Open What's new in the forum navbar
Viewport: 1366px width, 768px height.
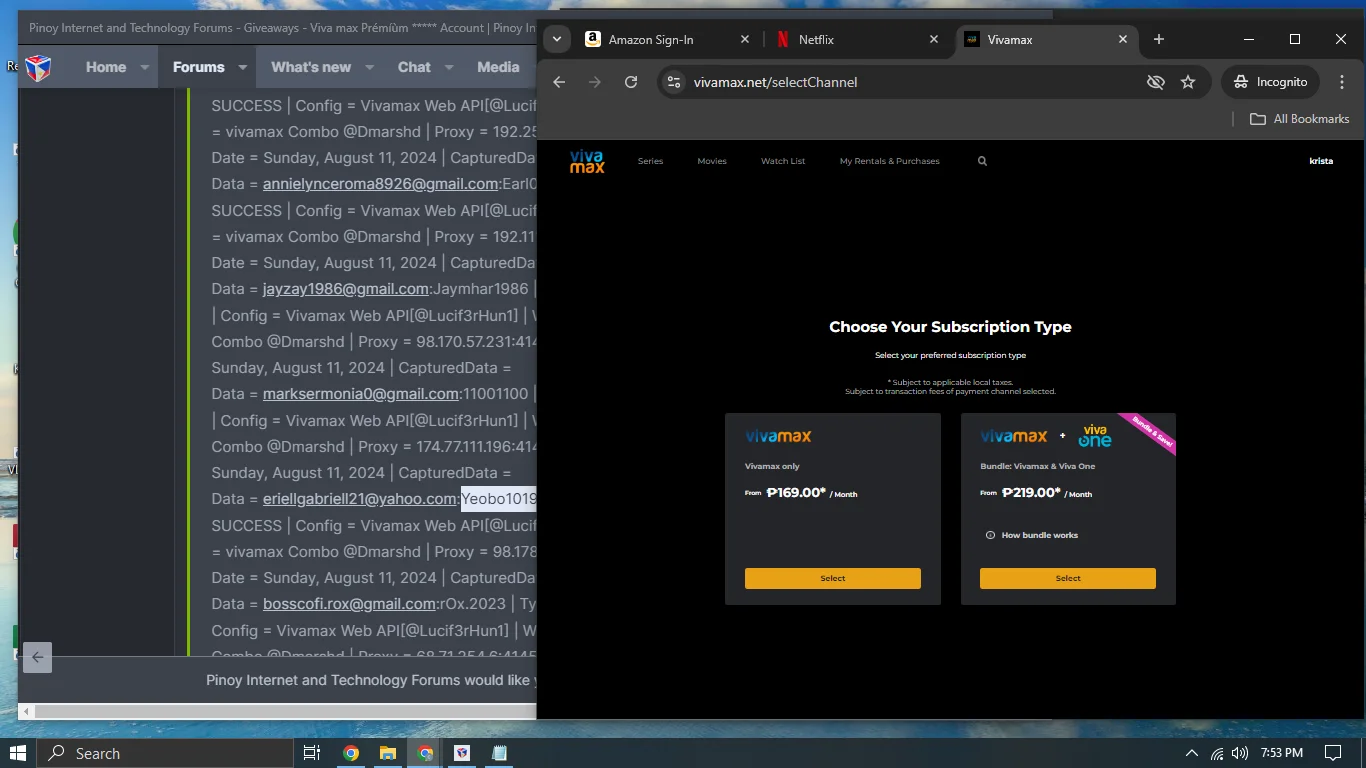311,67
